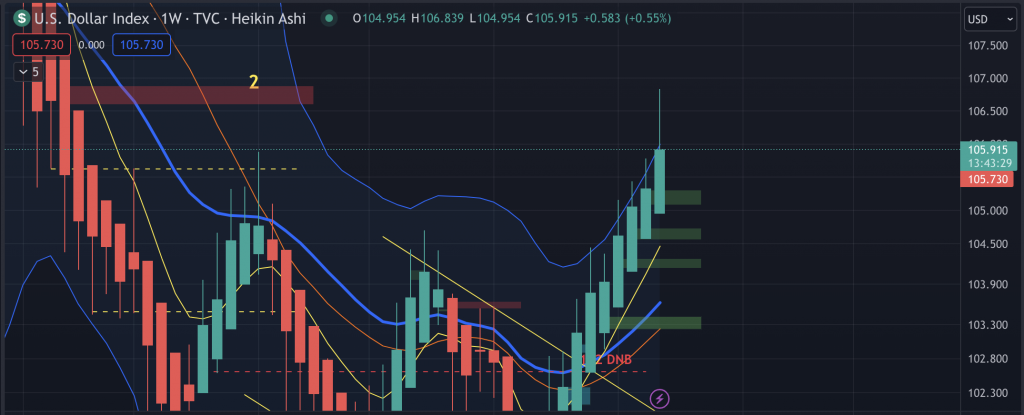
Task: Click the 107.500 price scale label
Action: (989, 45)
